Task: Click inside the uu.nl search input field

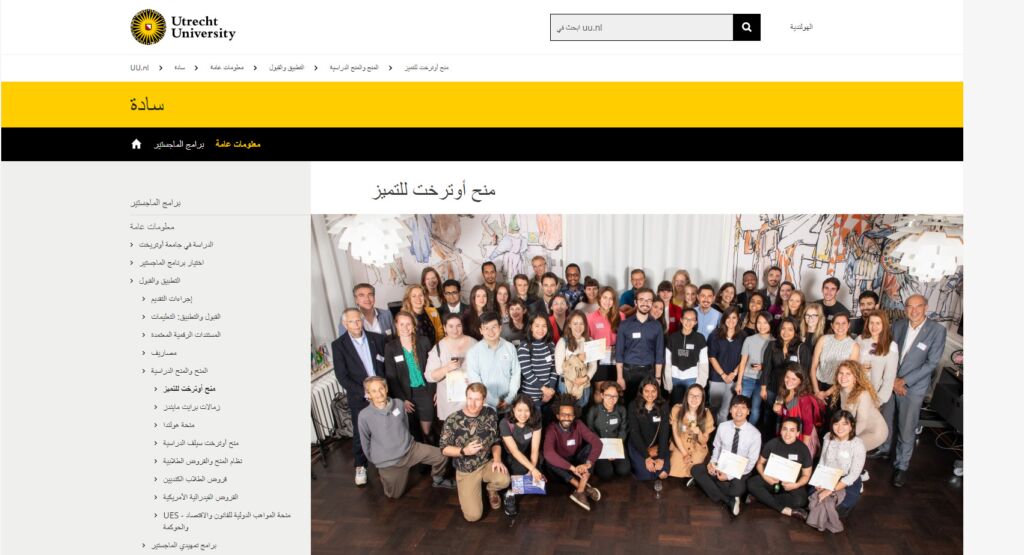Action: 641,27
